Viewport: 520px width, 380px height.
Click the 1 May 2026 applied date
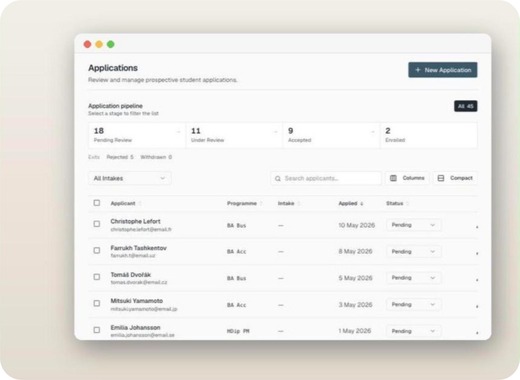point(355,331)
